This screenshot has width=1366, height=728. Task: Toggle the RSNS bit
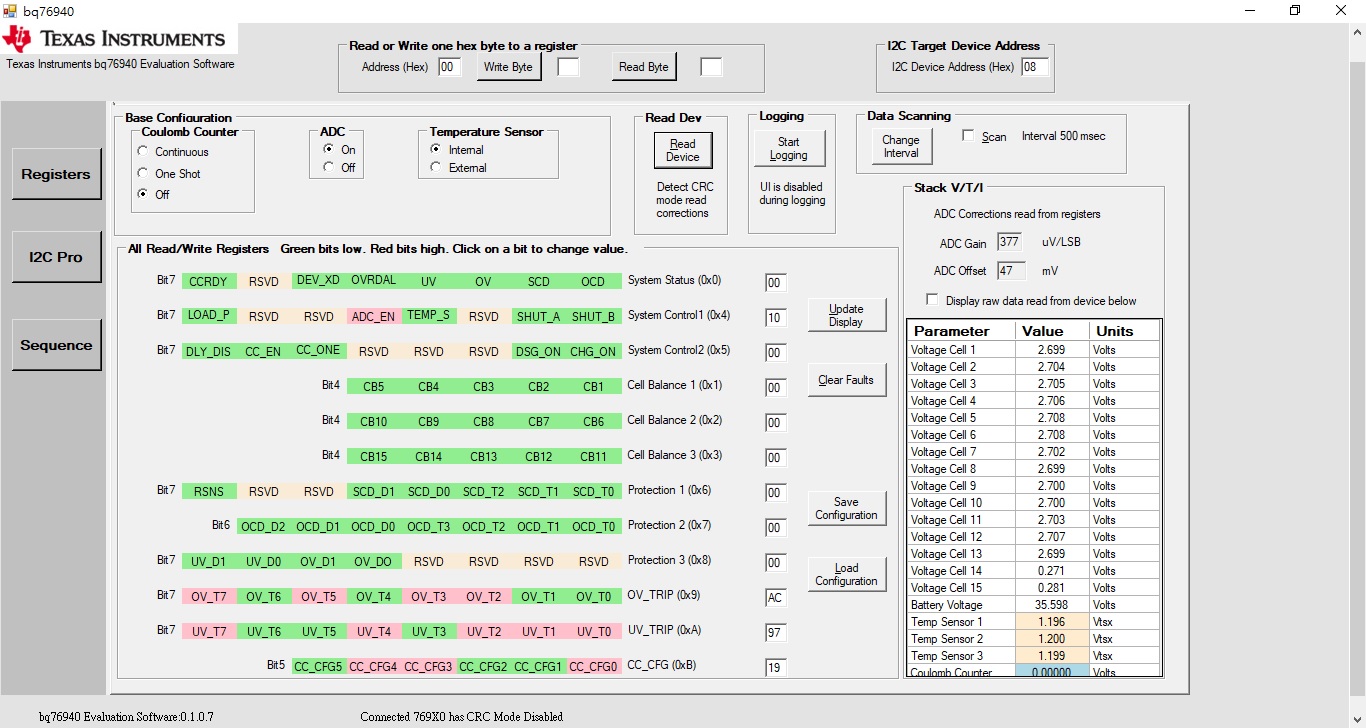pyautogui.click(x=209, y=491)
